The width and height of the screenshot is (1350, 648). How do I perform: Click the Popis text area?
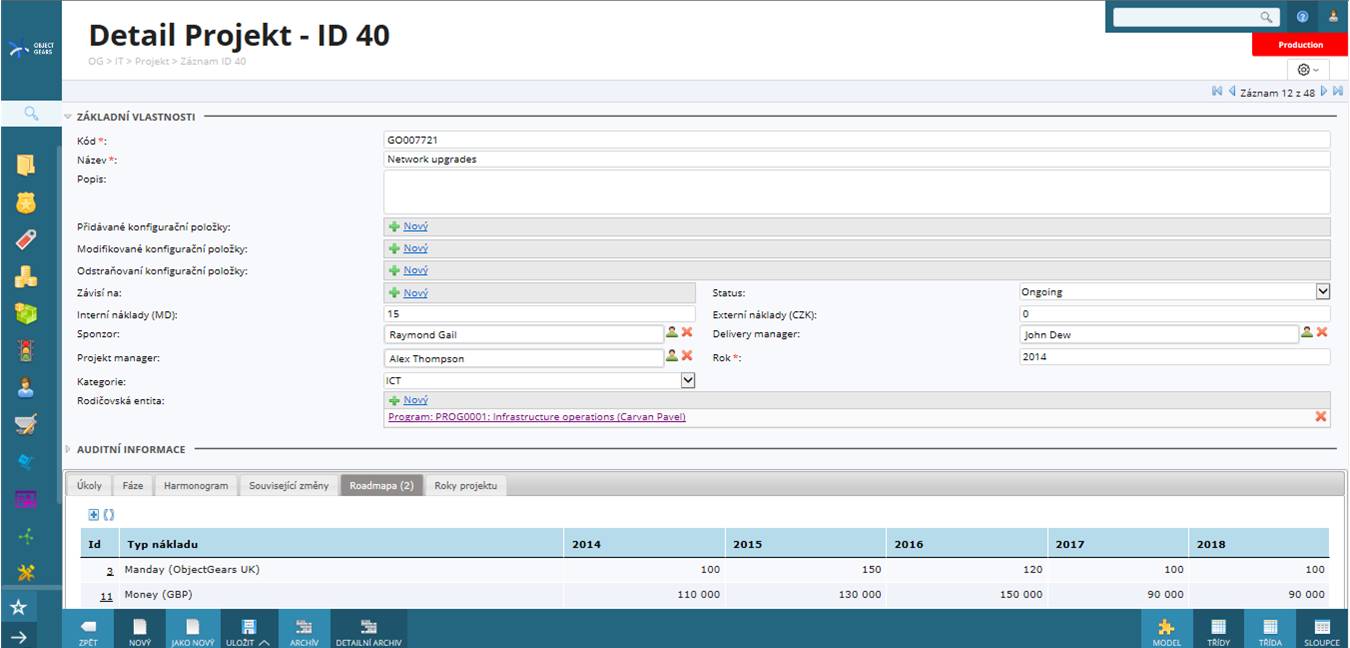[x=857, y=192]
